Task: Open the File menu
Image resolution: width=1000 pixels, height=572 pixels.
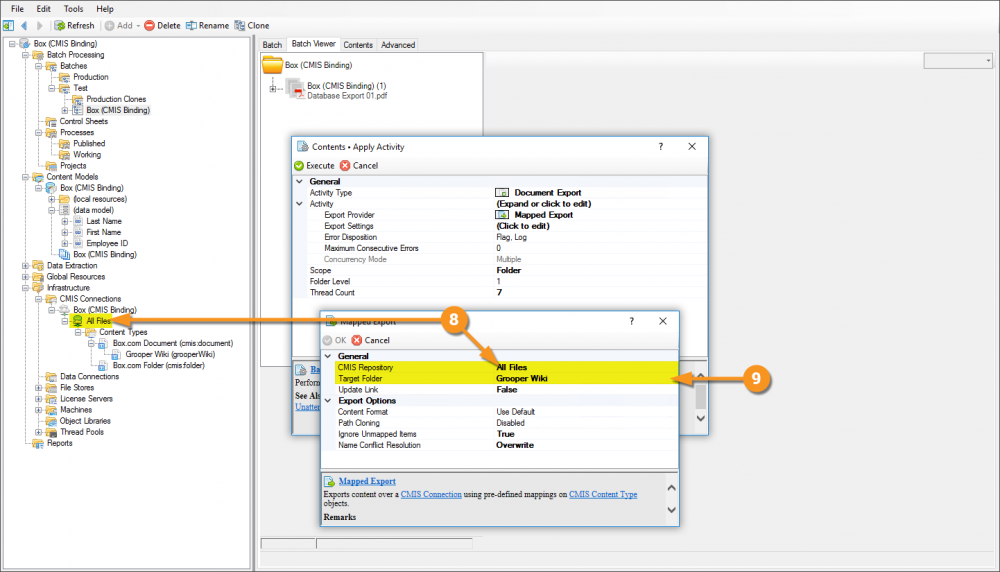Action: click(x=17, y=9)
